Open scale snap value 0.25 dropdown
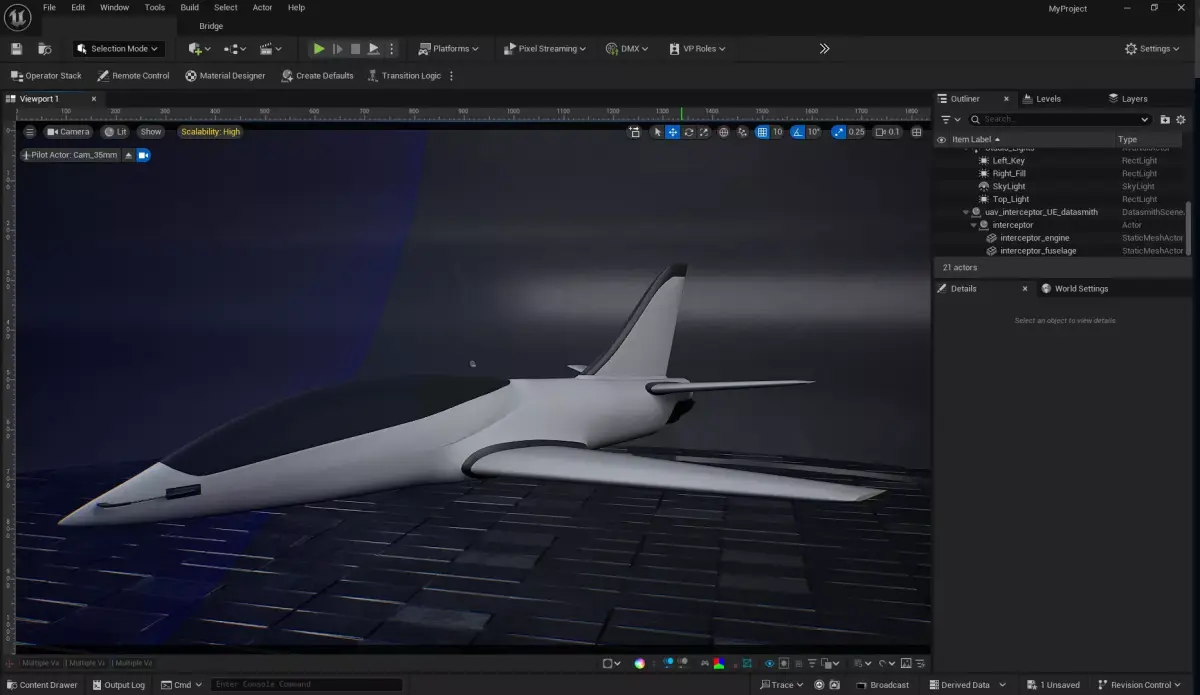 (856, 132)
